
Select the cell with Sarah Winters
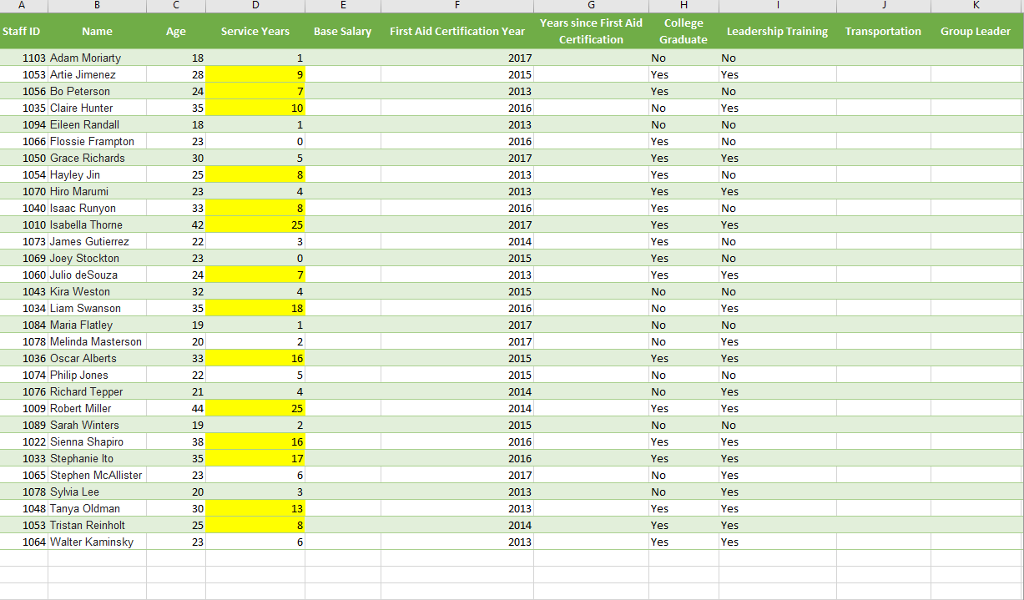(97, 425)
